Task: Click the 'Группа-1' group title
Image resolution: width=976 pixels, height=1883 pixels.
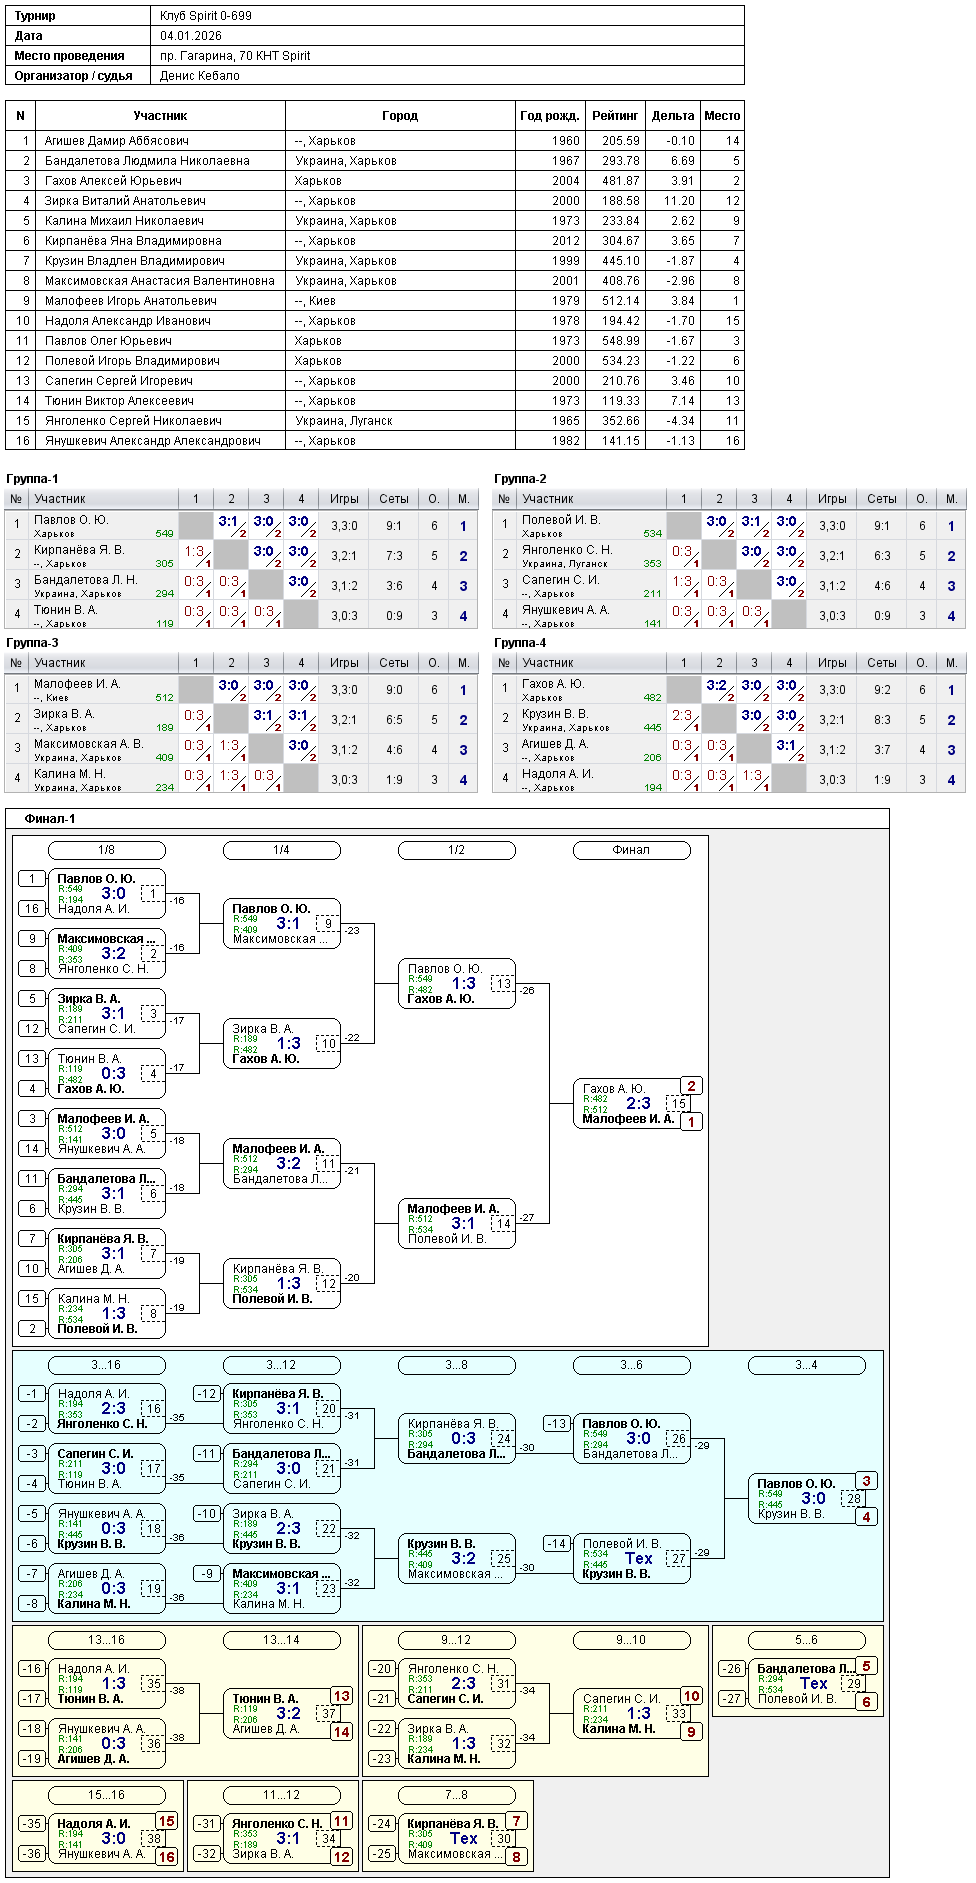Action: click(32, 479)
